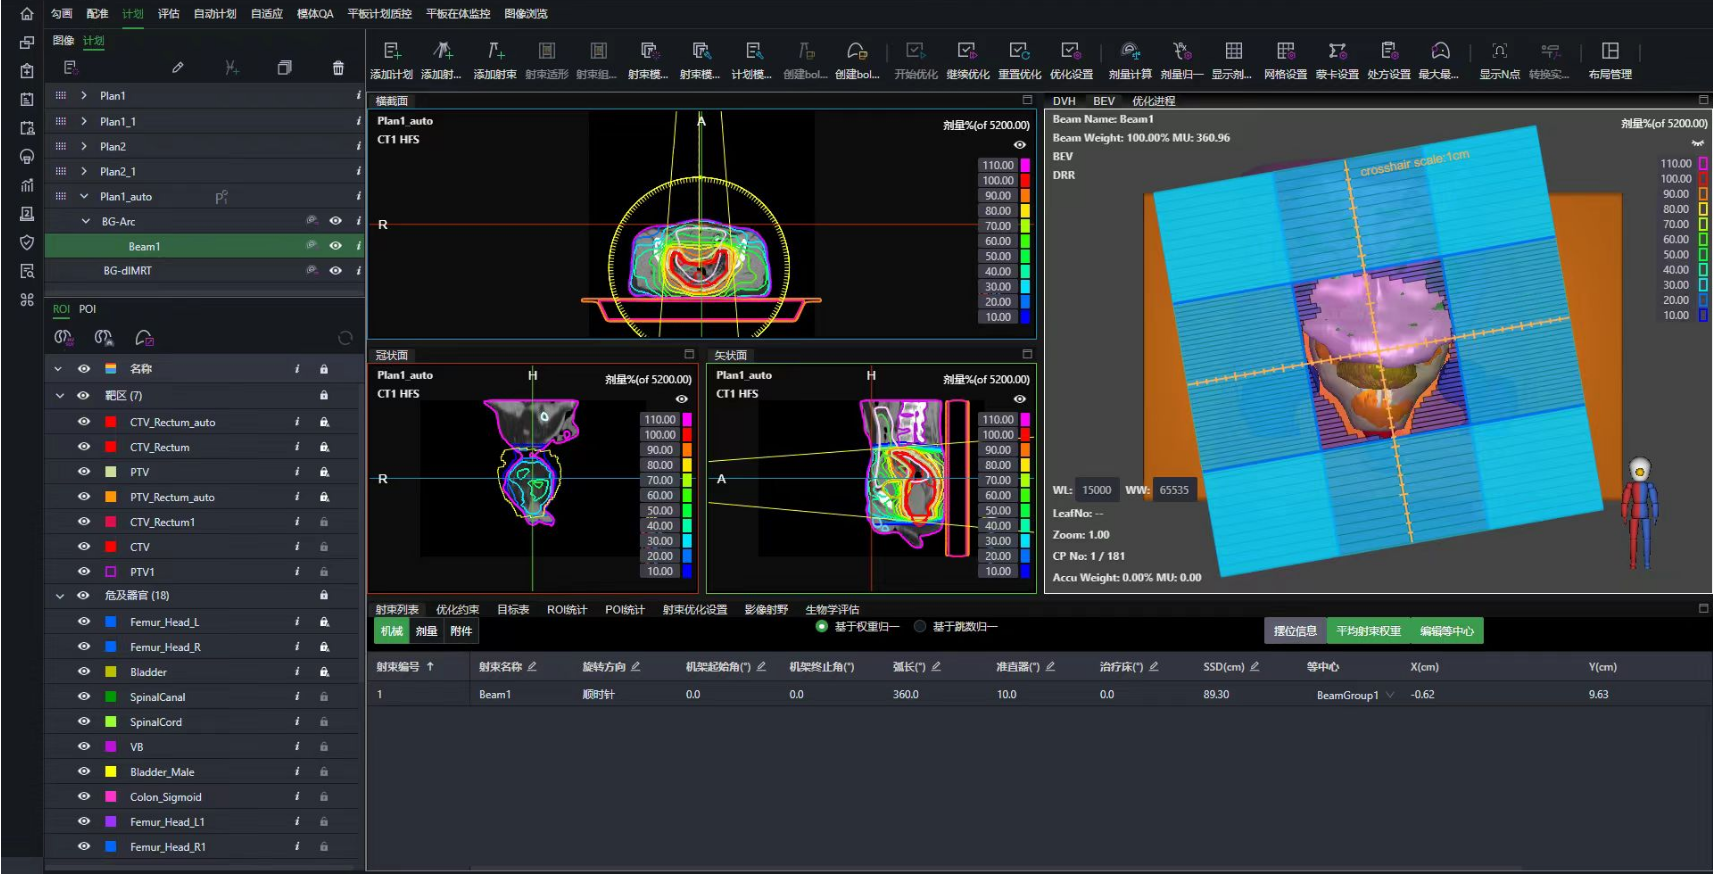This screenshot has width=1713, height=874.
Task: Hide the Bladder ROI with its eye icon
Action: [x=84, y=672]
